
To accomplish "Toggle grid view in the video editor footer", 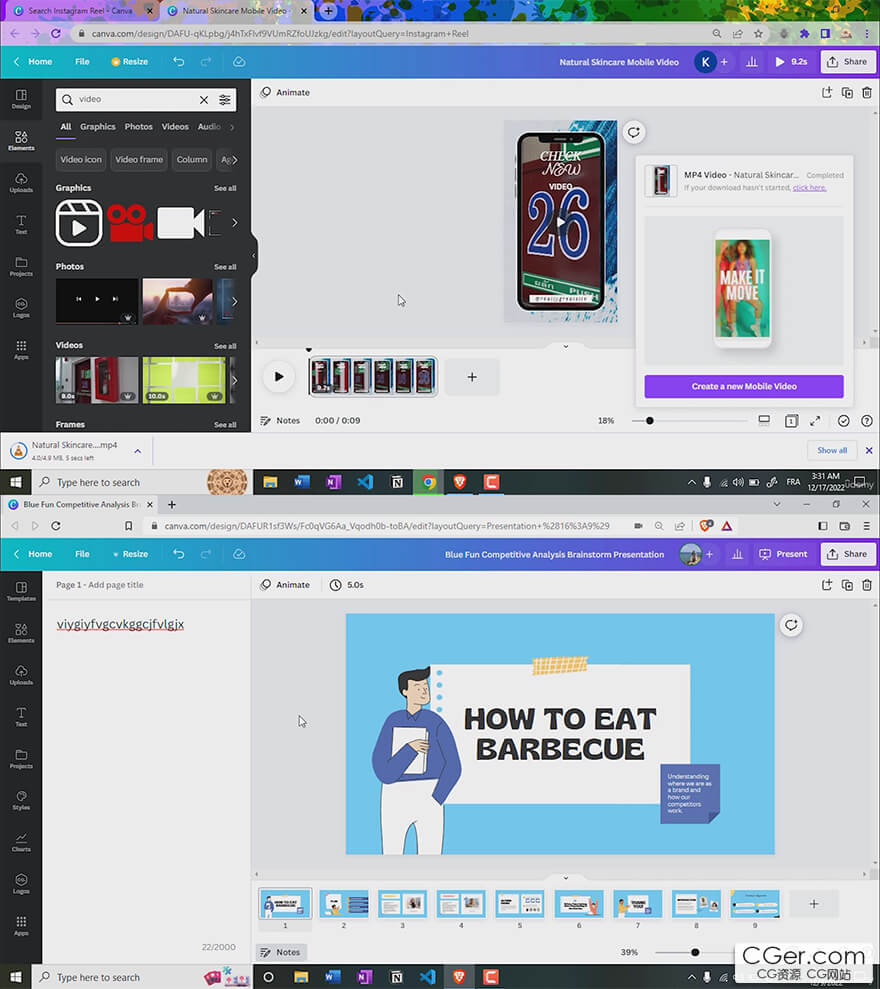I will pyautogui.click(x=791, y=421).
